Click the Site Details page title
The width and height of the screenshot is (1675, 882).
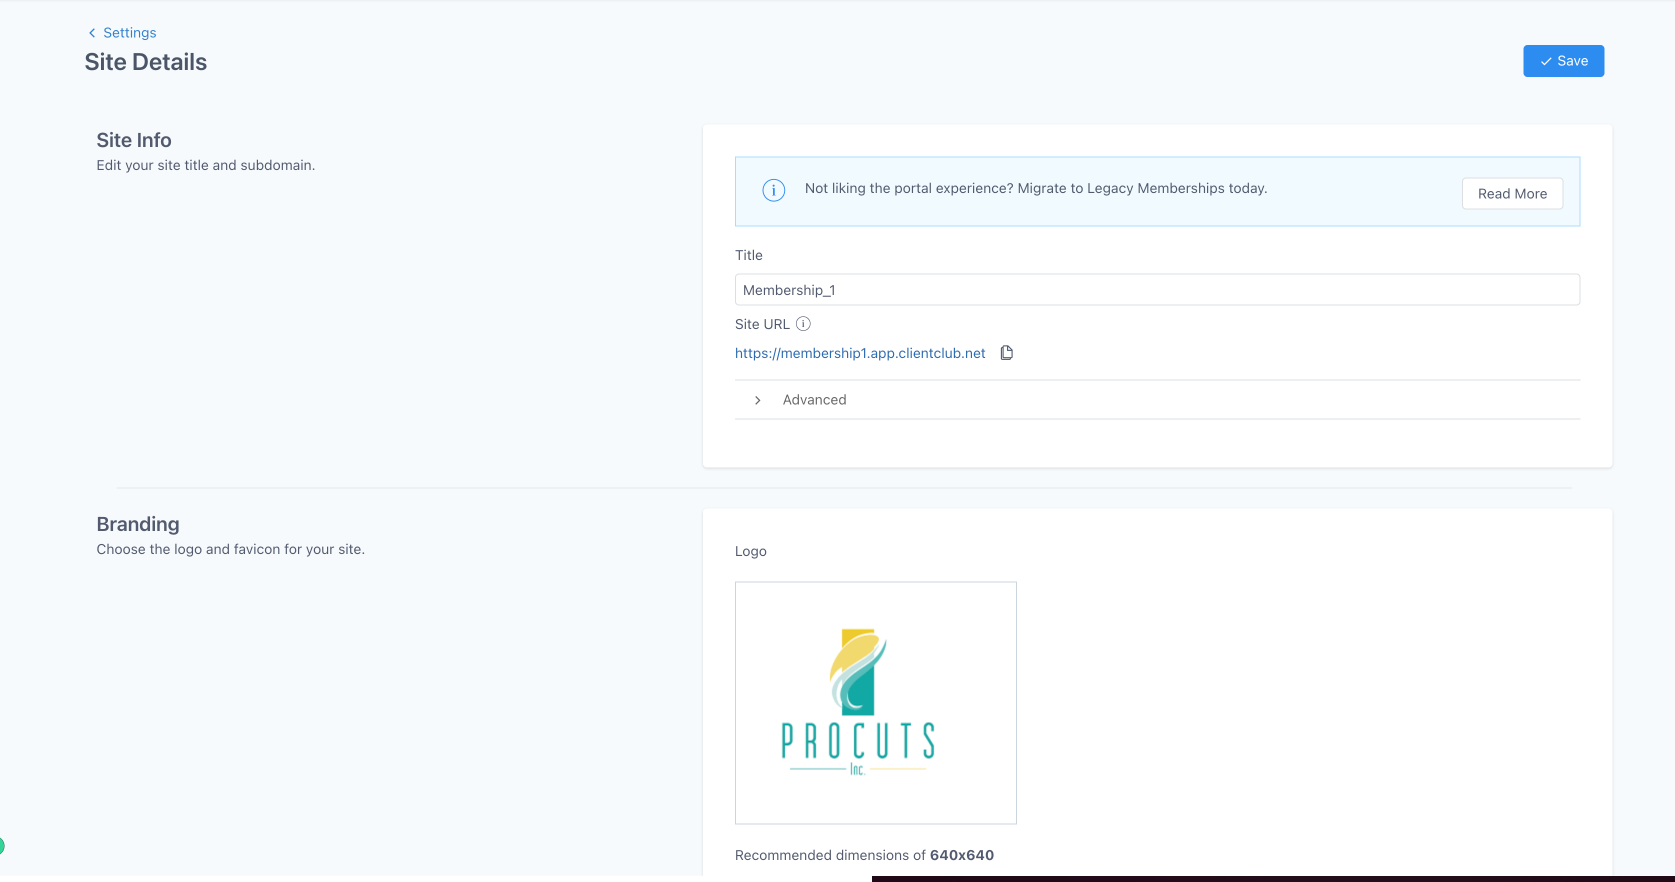pos(146,62)
